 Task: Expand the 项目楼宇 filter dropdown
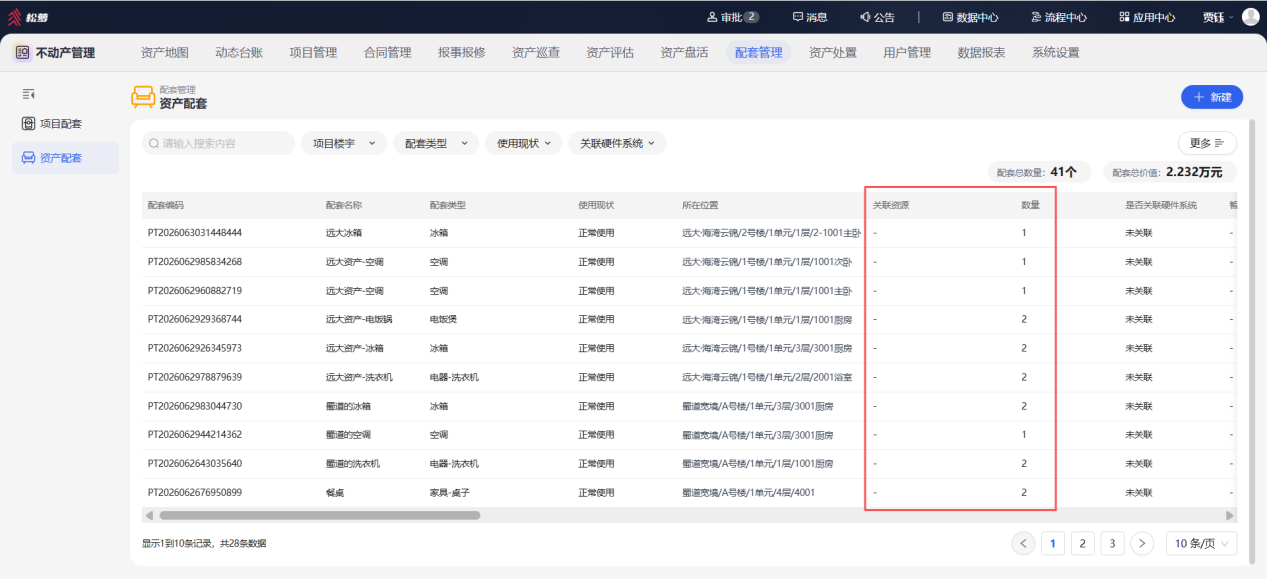(344, 143)
